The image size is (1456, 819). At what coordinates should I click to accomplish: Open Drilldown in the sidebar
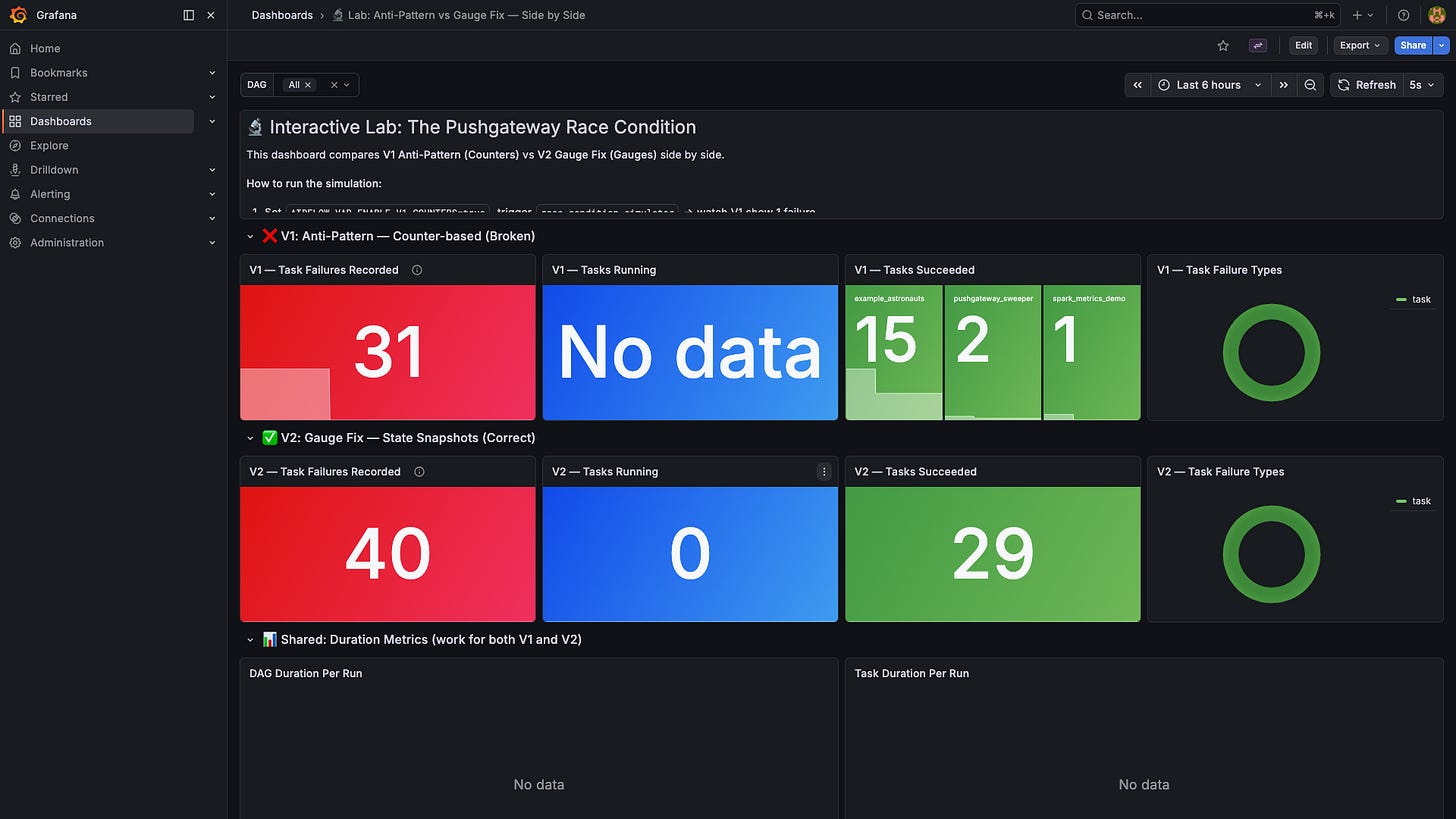point(54,170)
